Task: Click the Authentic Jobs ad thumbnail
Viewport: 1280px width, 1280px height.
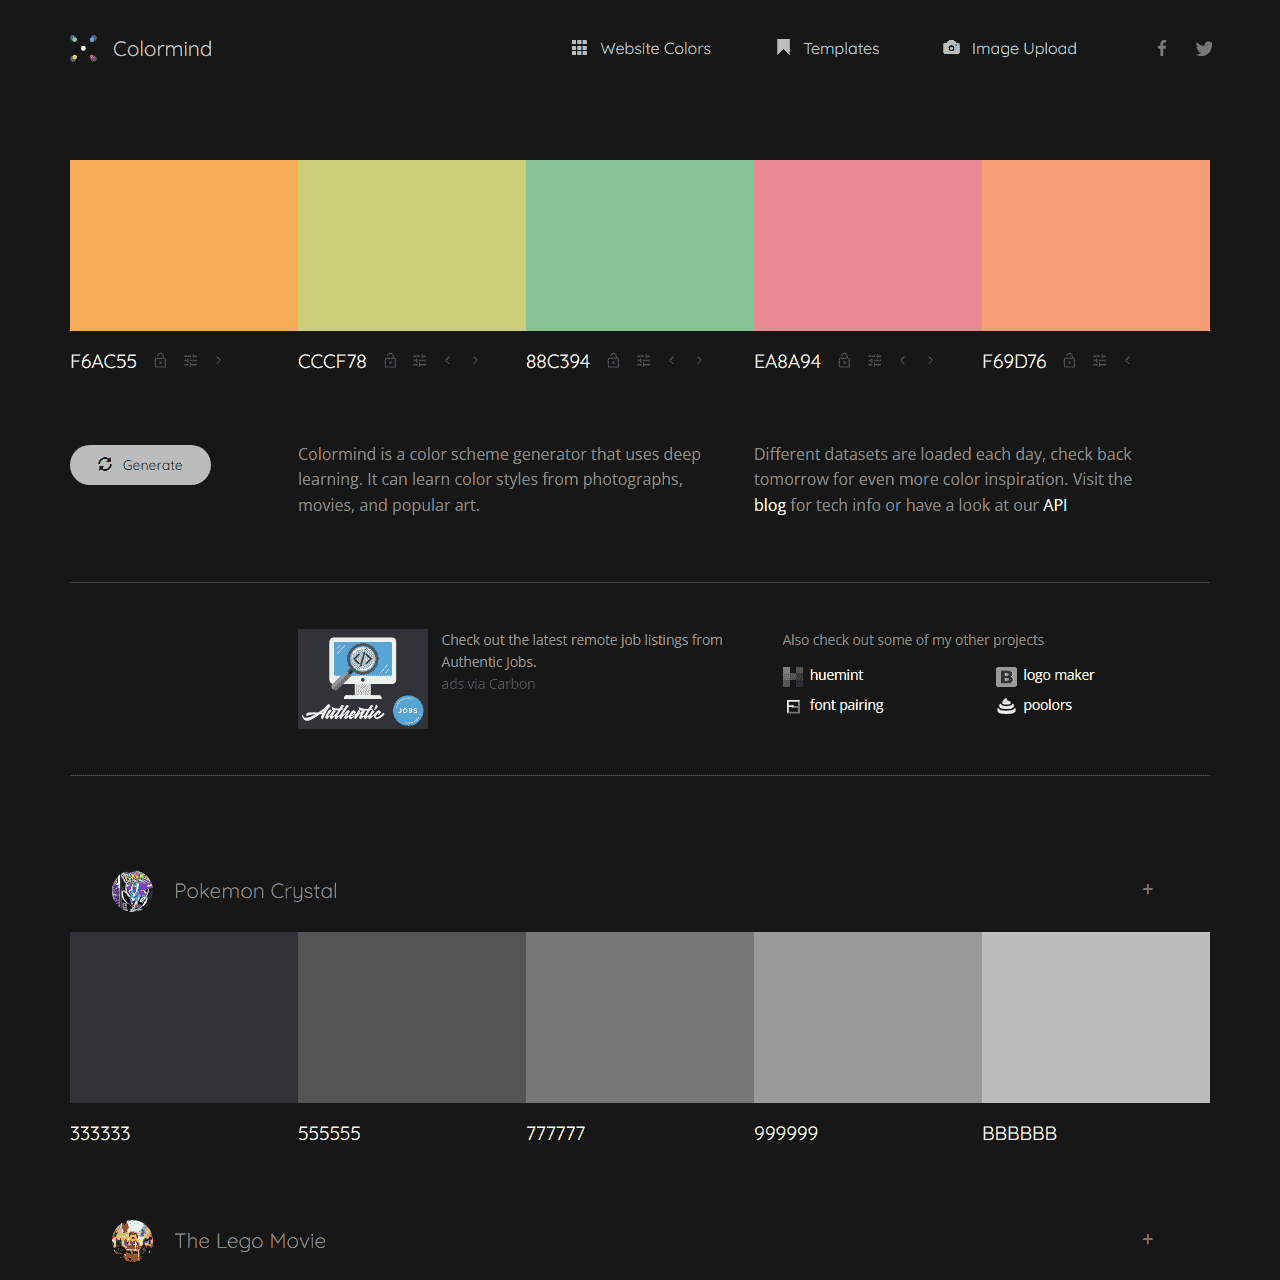Action: click(x=362, y=678)
